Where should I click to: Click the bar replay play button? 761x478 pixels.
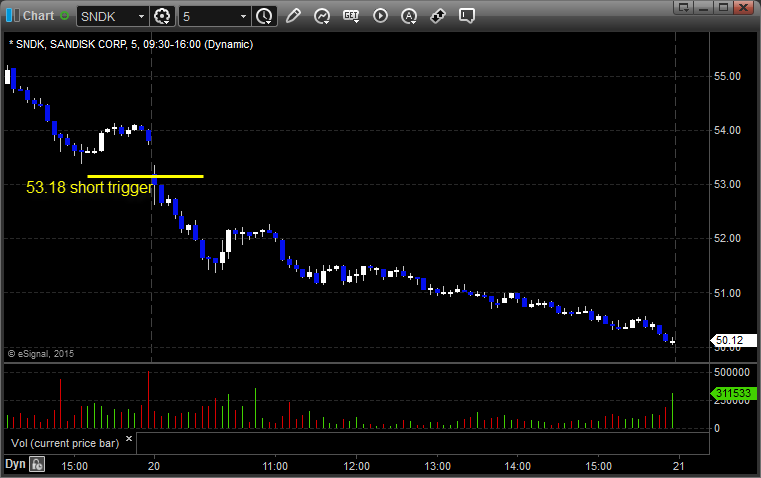[380, 16]
